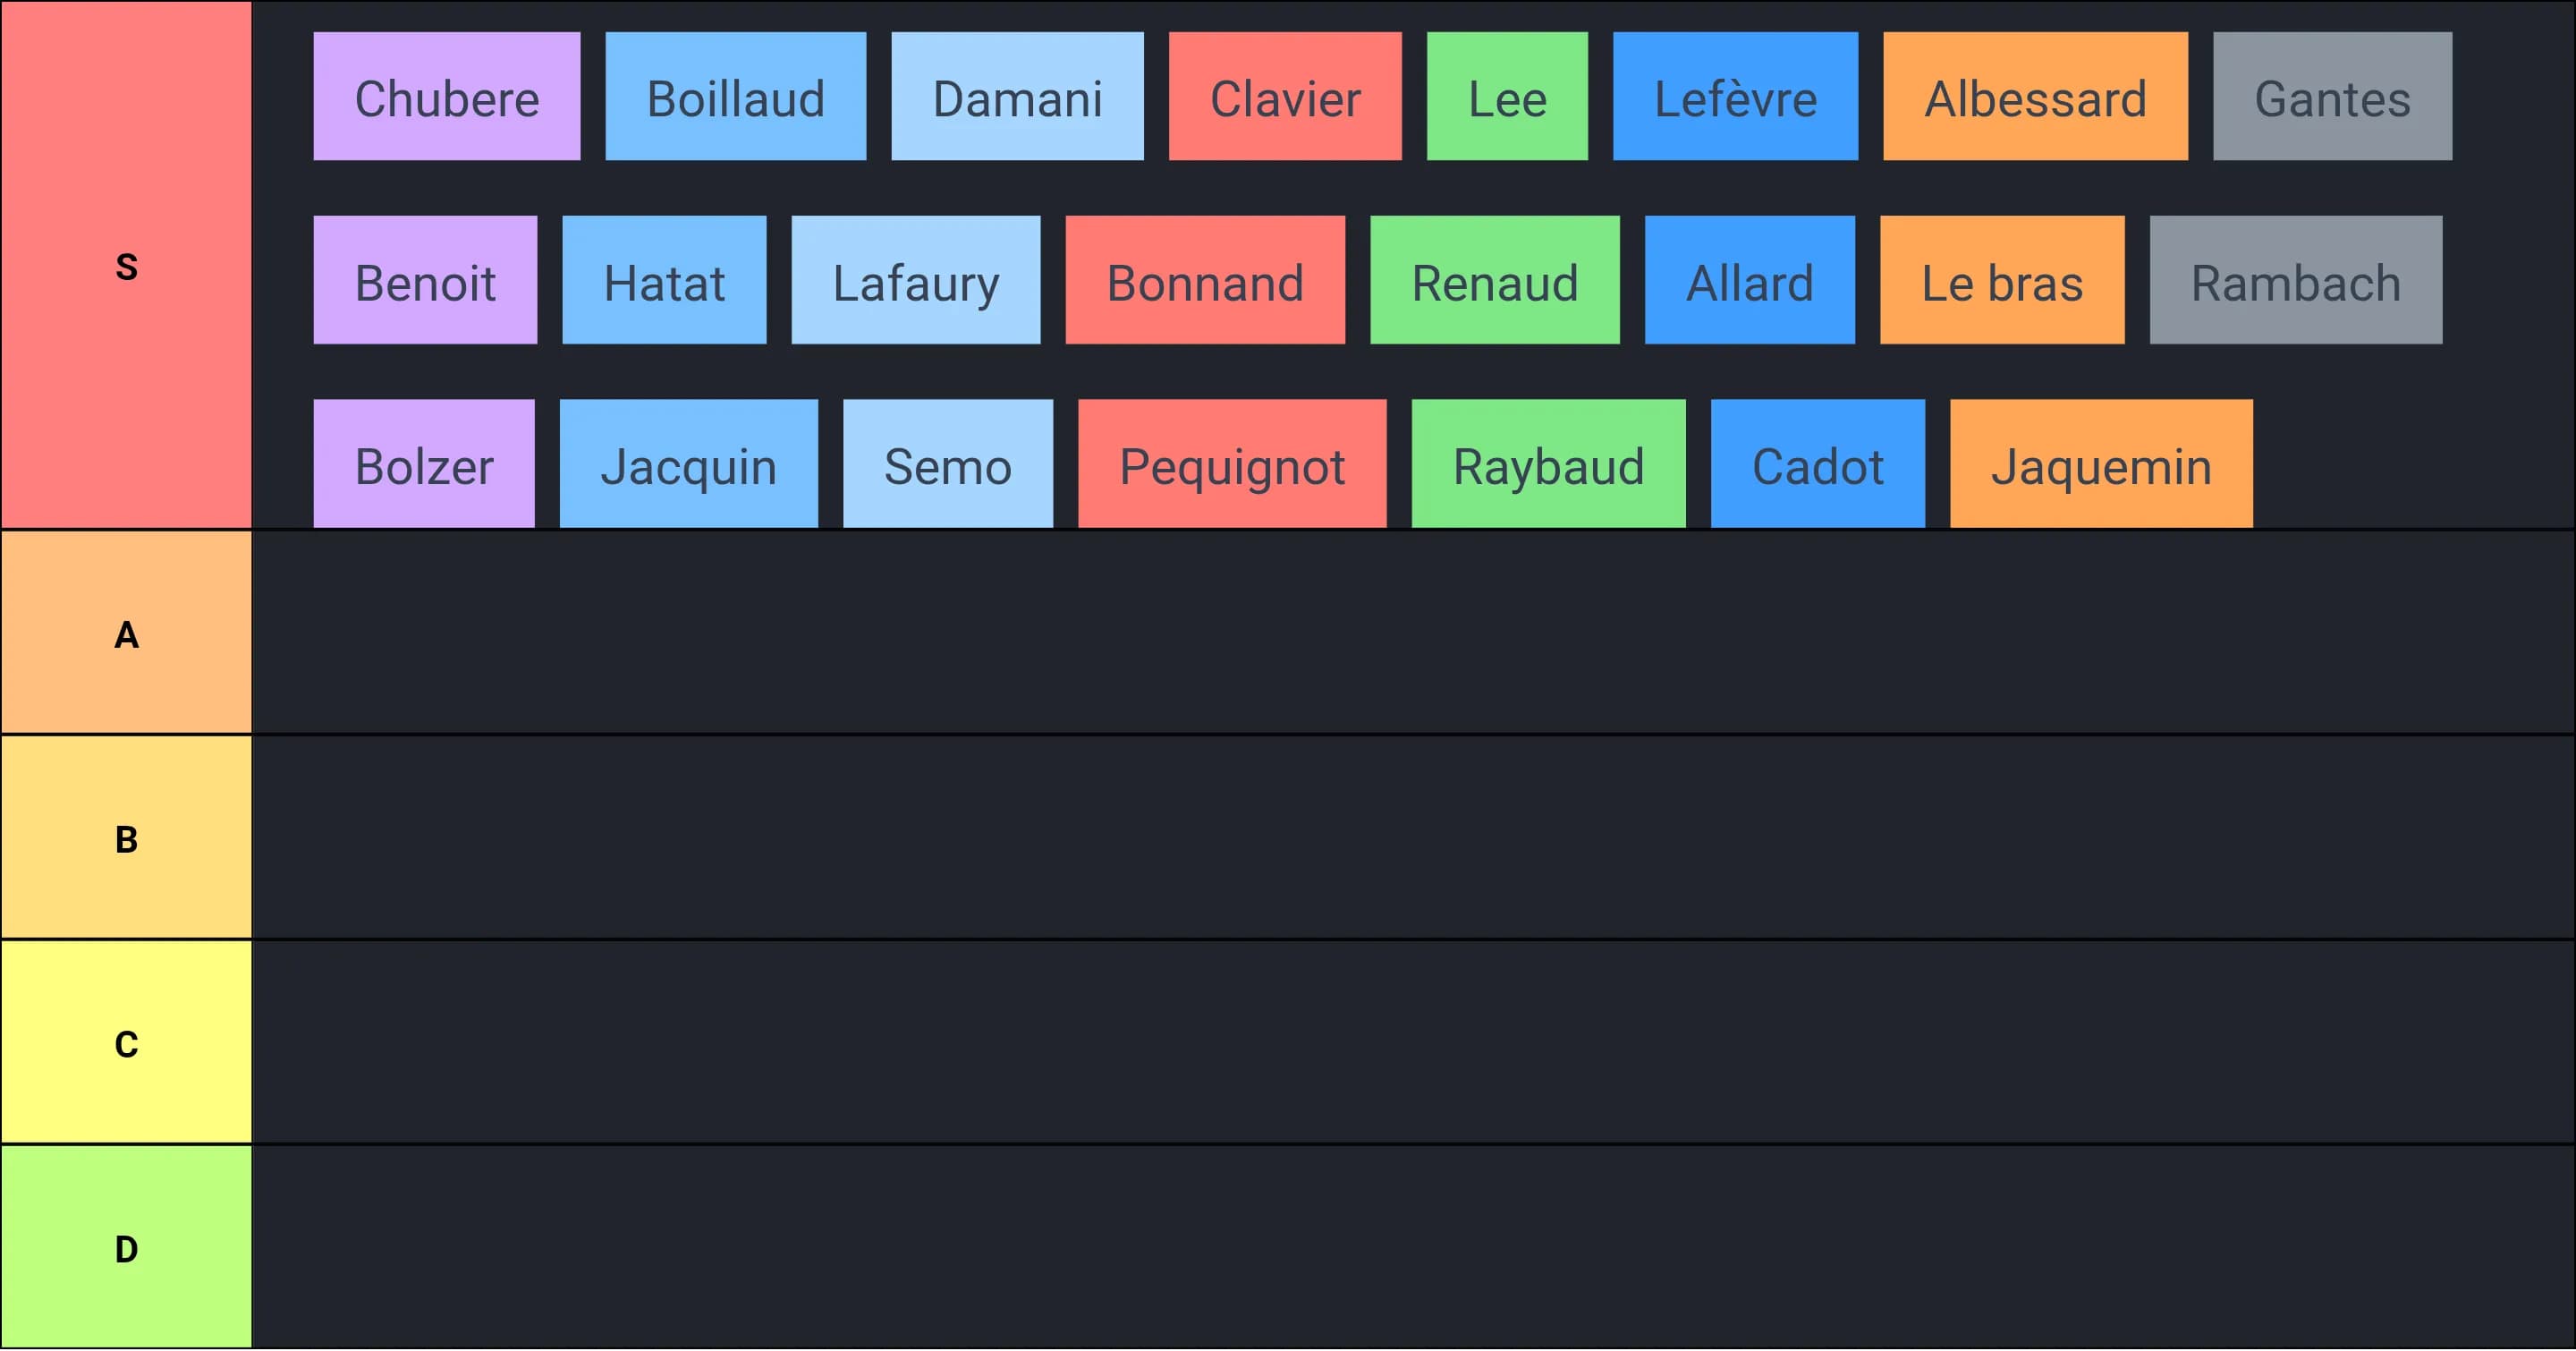The image size is (2576, 1351).
Task: Select the Pequignot tile
Action: [1231, 464]
